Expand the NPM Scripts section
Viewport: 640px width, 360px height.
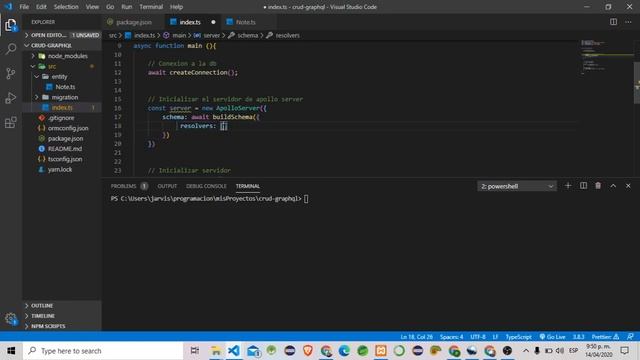62,326
